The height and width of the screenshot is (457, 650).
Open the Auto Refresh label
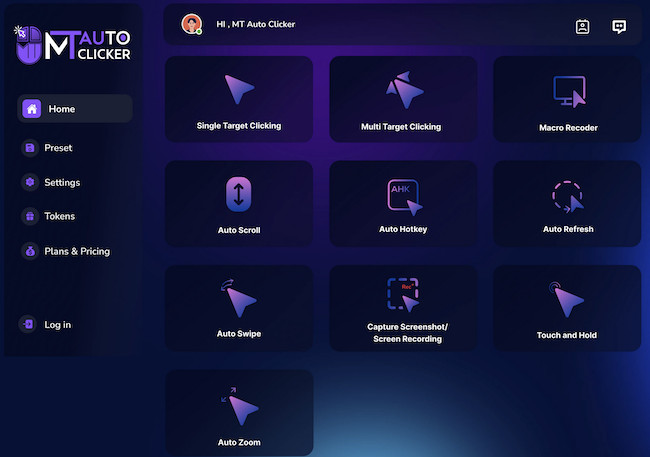point(568,229)
